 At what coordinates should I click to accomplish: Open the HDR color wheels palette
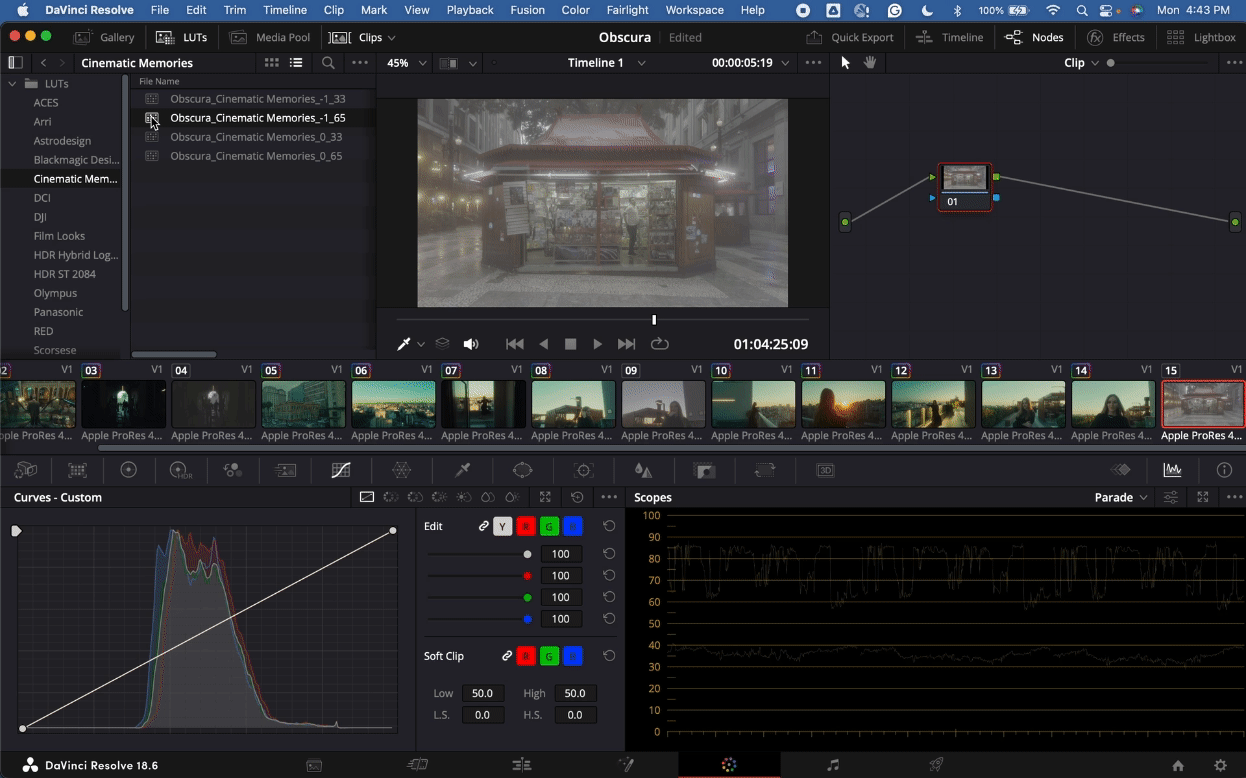click(180, 470)
